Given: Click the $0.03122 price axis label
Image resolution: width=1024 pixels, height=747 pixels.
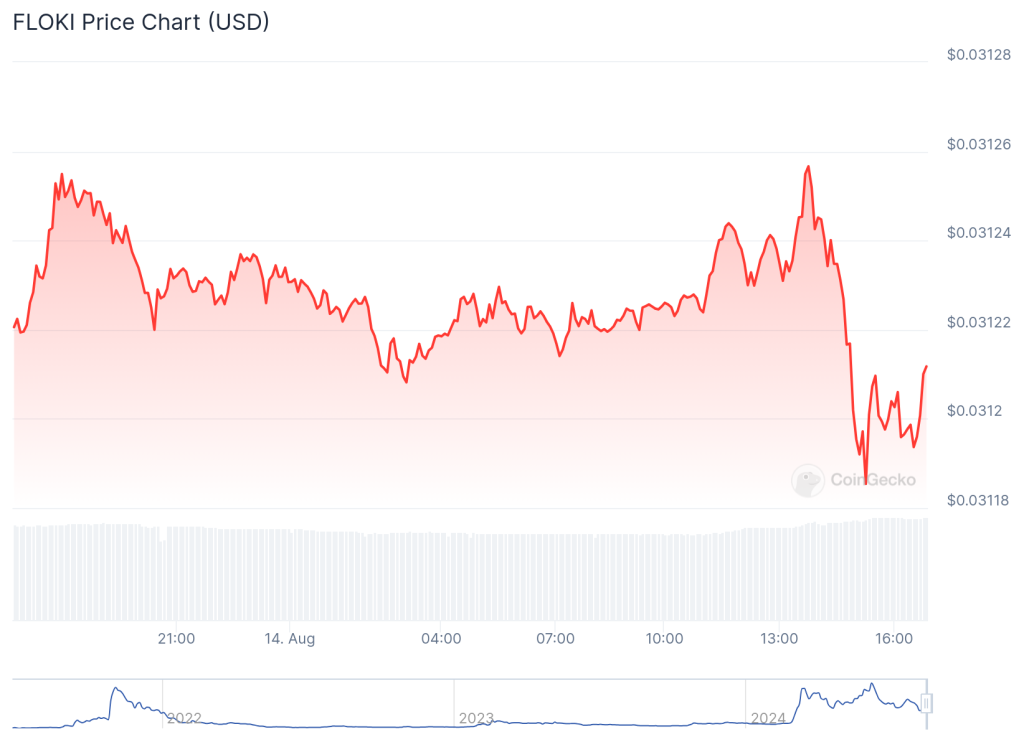Looking at the screenshot, I should 979,322.
